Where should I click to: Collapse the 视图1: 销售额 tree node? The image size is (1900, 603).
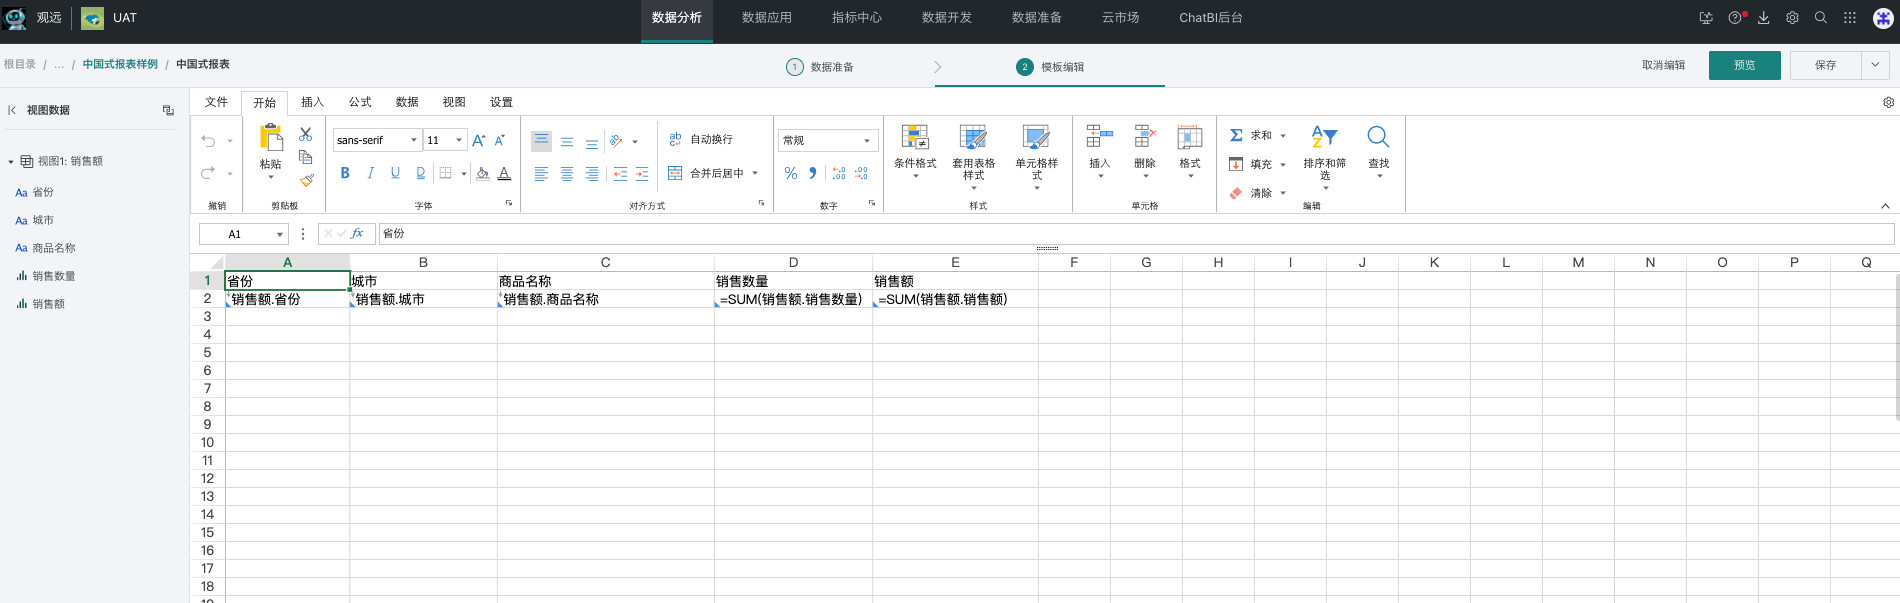point(11,162)
